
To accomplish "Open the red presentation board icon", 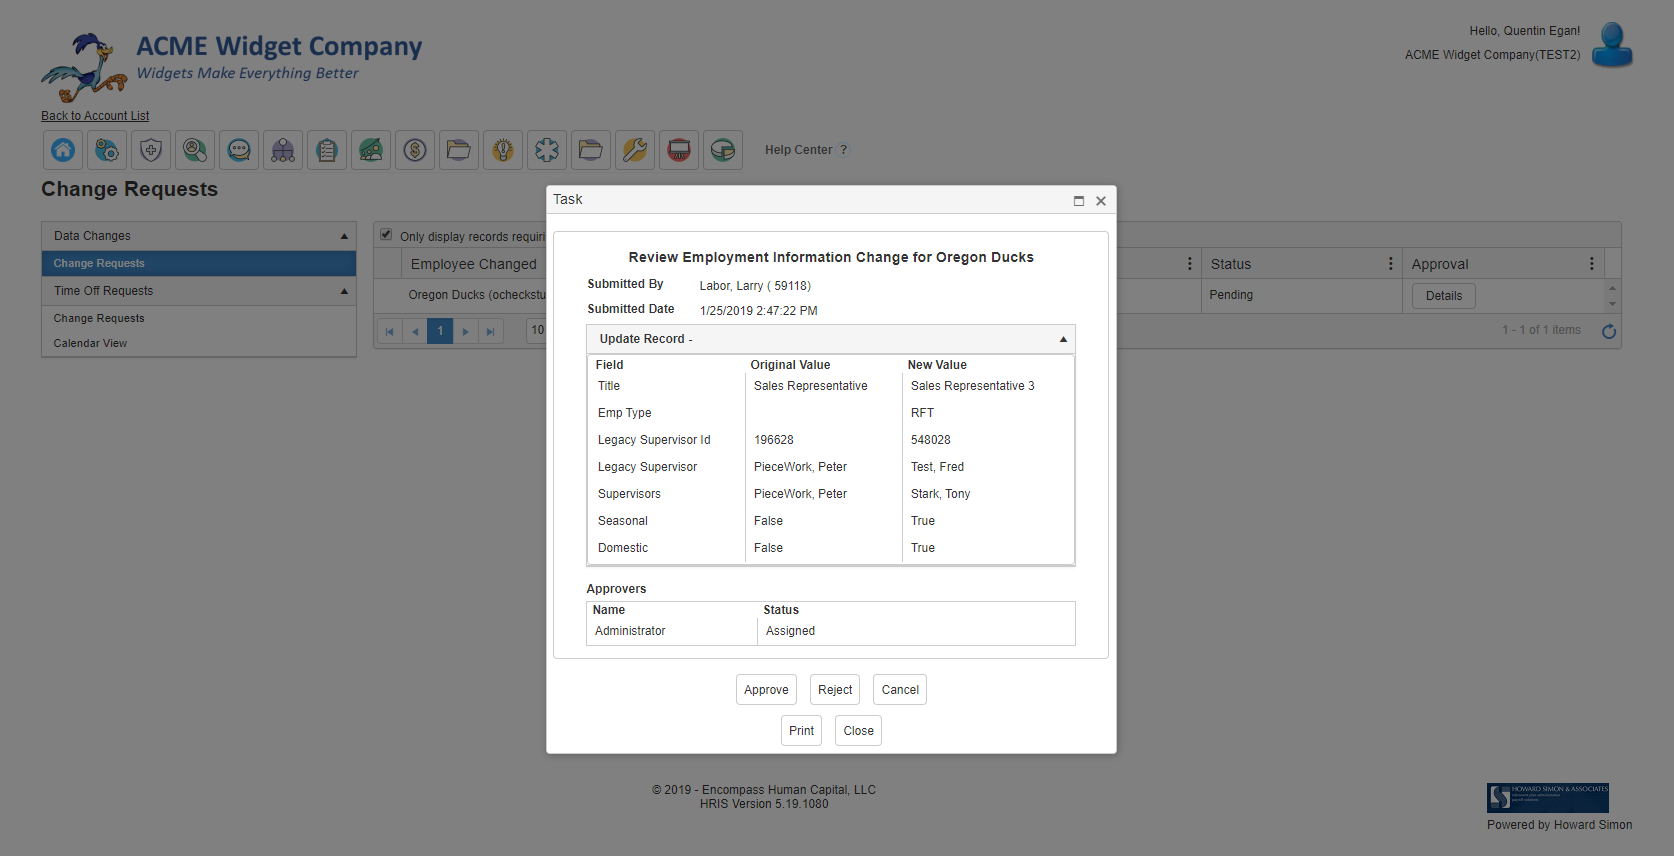I will (679, 150).
